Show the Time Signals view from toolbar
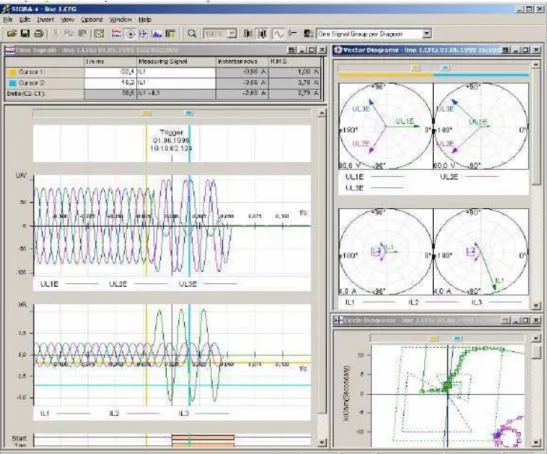Image resolution: width=547 pixels, height=454 pixels. coord(117,34)
